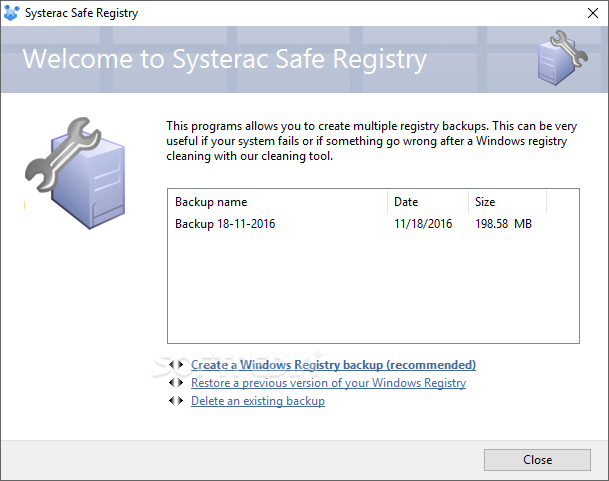
Task: Click arrow bullet beside Delete an existing backup
Action: tap(176, 401)
